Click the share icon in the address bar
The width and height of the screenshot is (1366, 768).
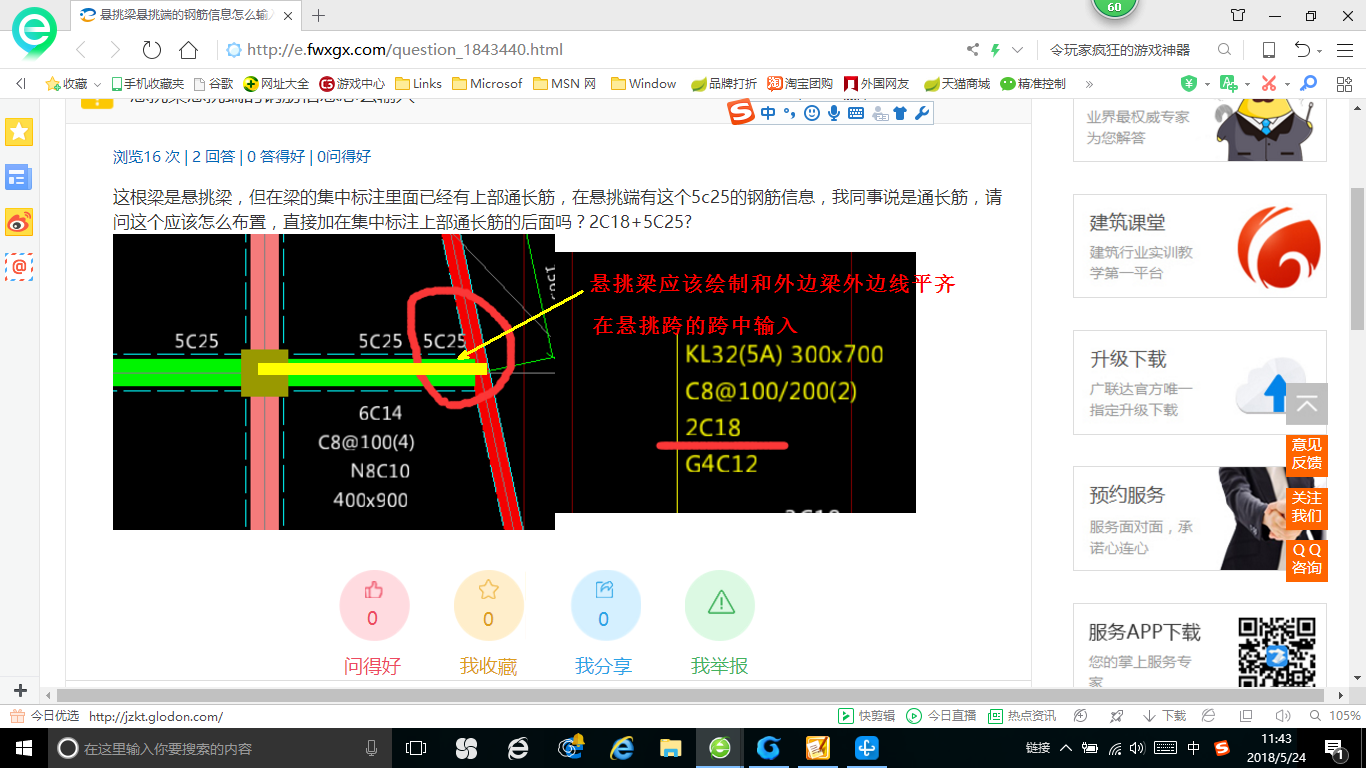[x=973, y=50]
